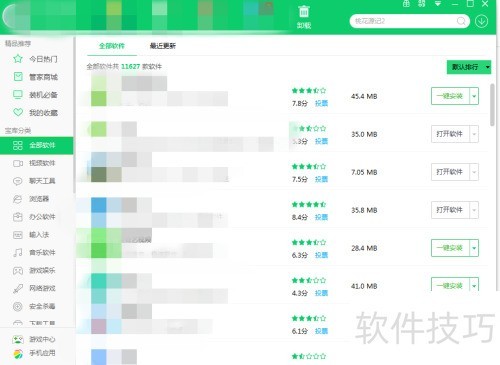Click 投票 link beside 7.5分
The width and height of the screenshot is (500, 365).
point(321,180)
